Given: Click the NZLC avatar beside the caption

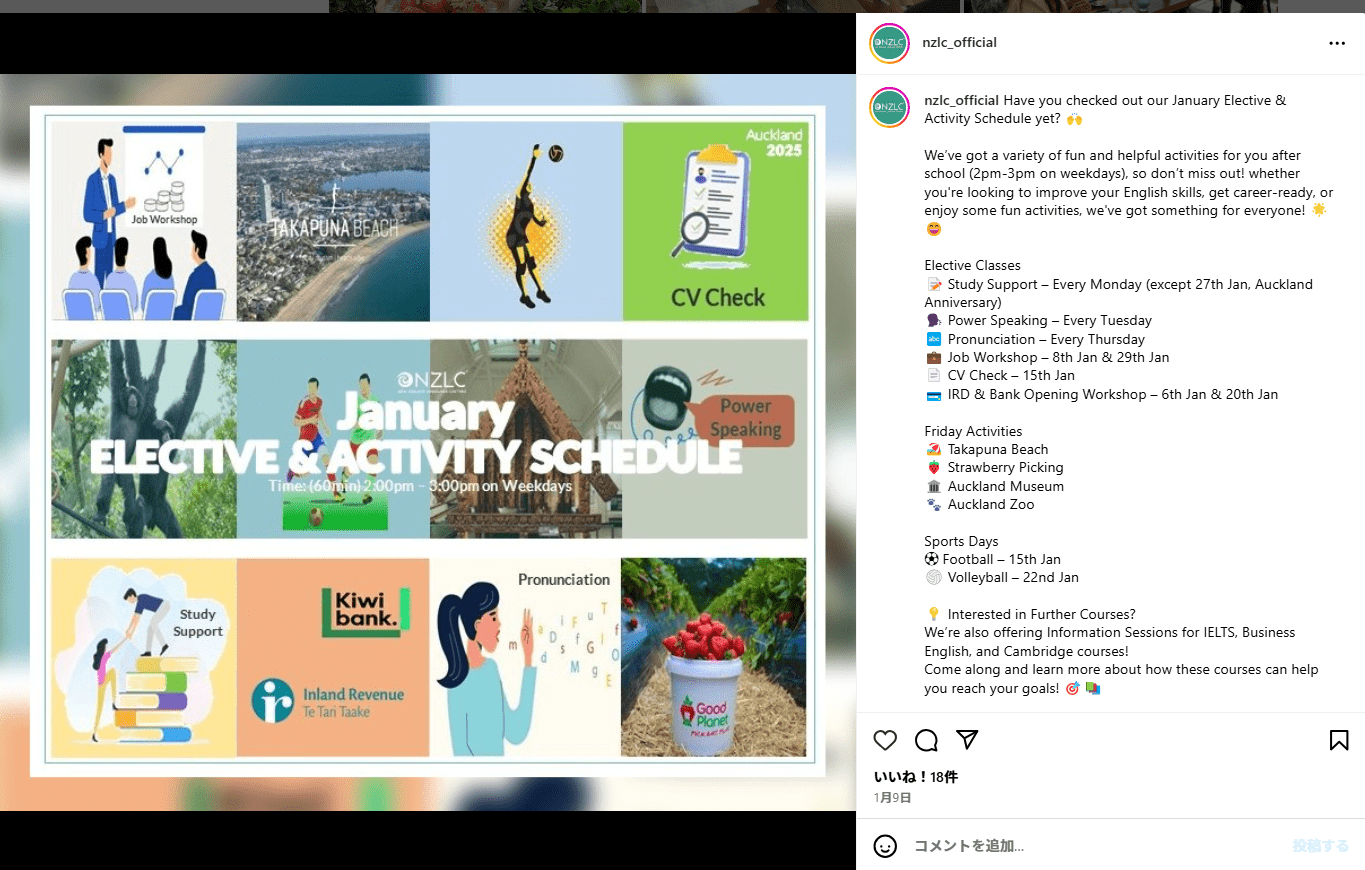Looking at the screenshot, I should coord(889,108).
